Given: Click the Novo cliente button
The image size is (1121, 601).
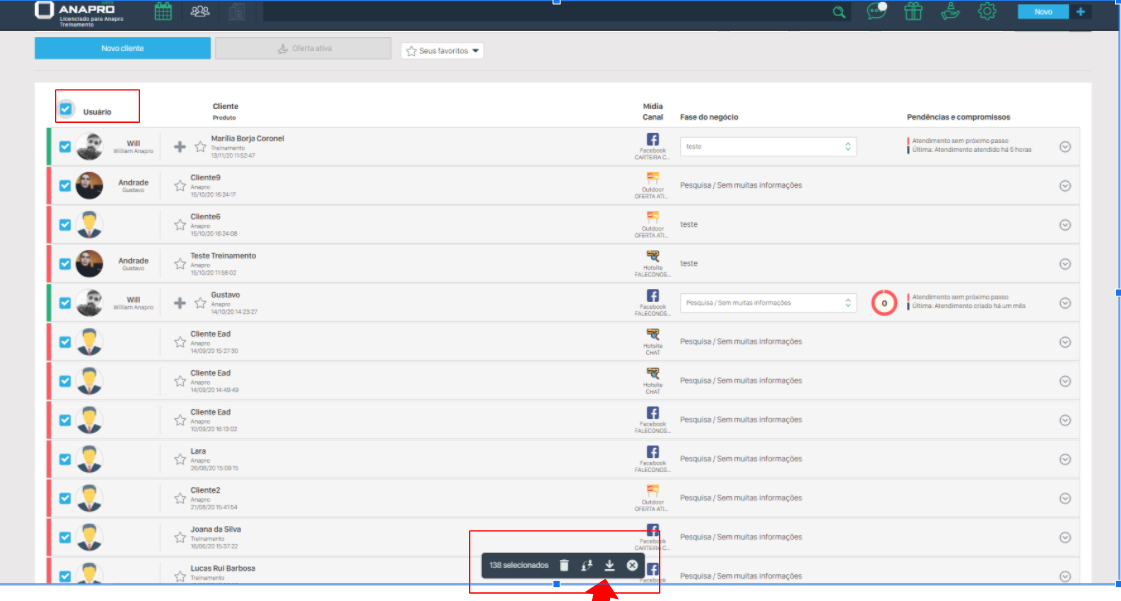Looking at the screenshot, I should point(122,48).
